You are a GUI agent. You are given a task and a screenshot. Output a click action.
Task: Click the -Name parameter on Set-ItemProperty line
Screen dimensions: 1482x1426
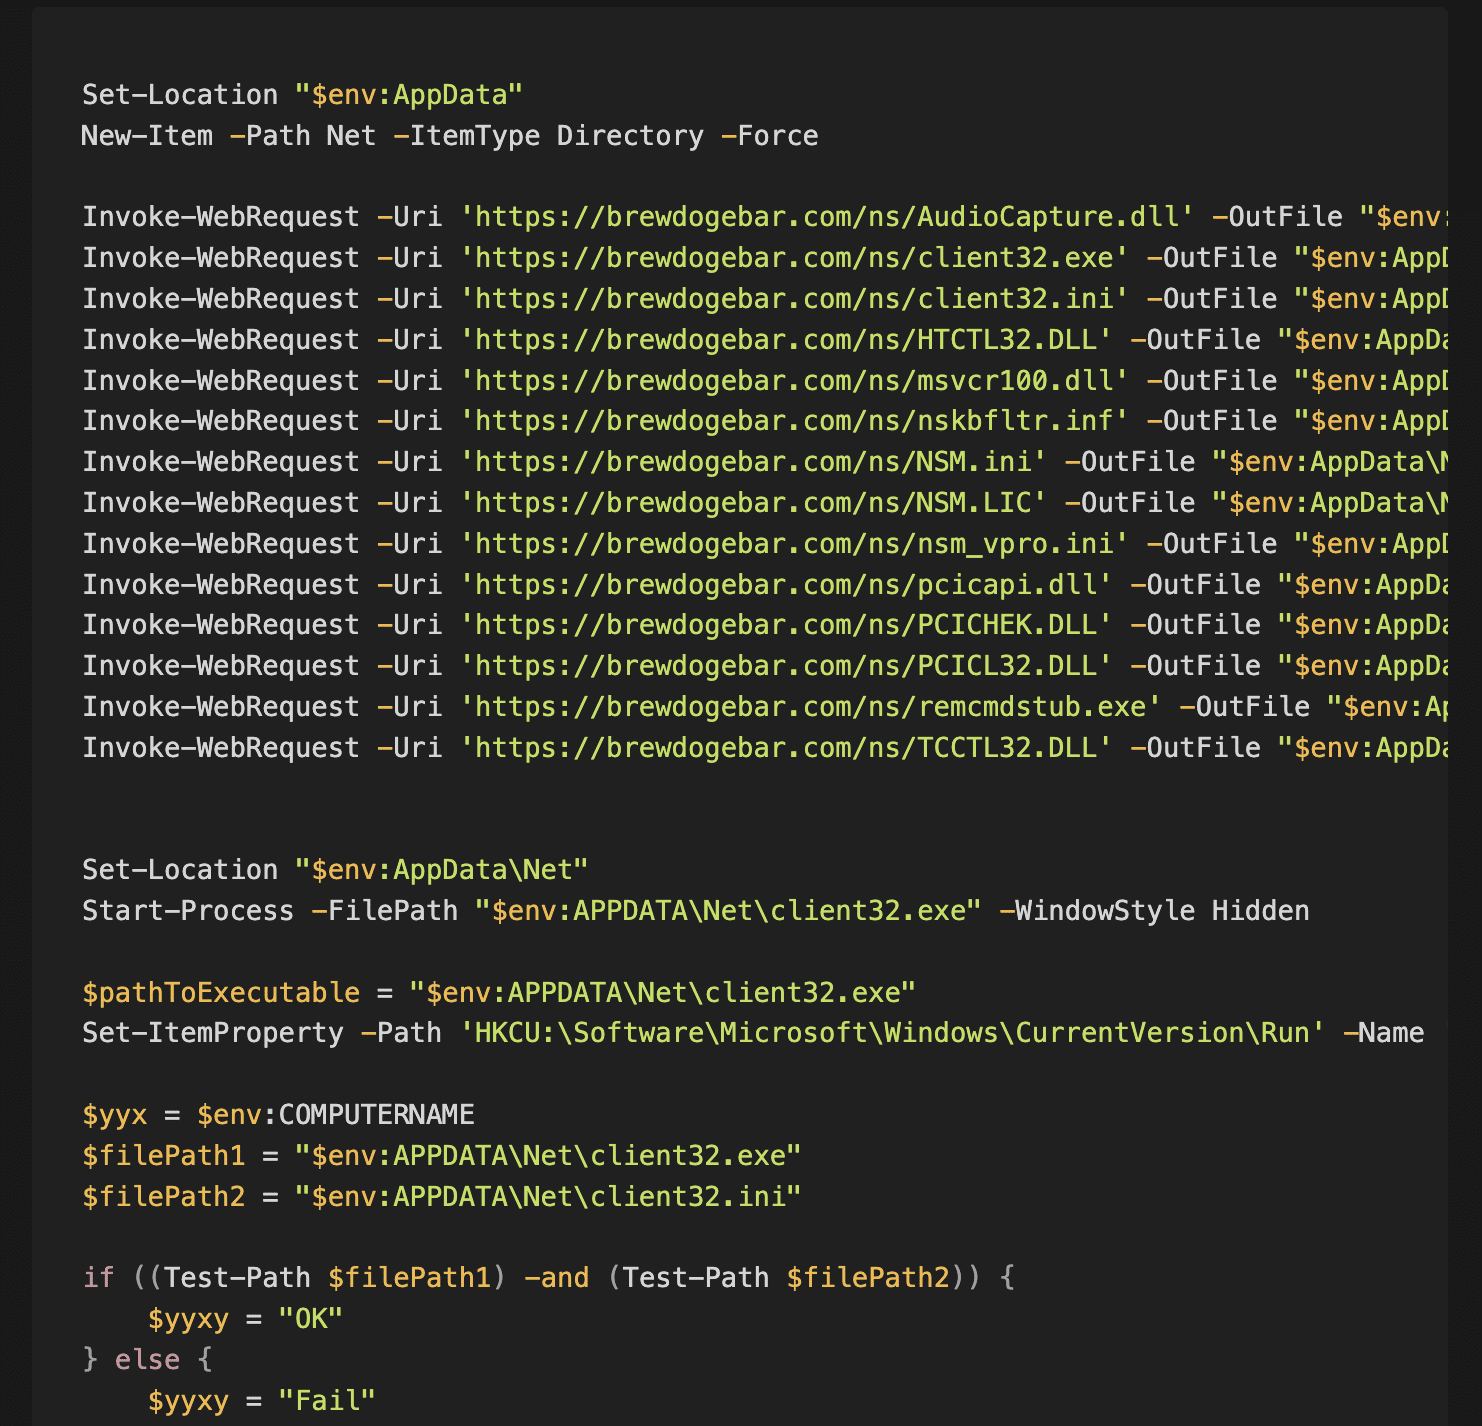point(1383,1033)
